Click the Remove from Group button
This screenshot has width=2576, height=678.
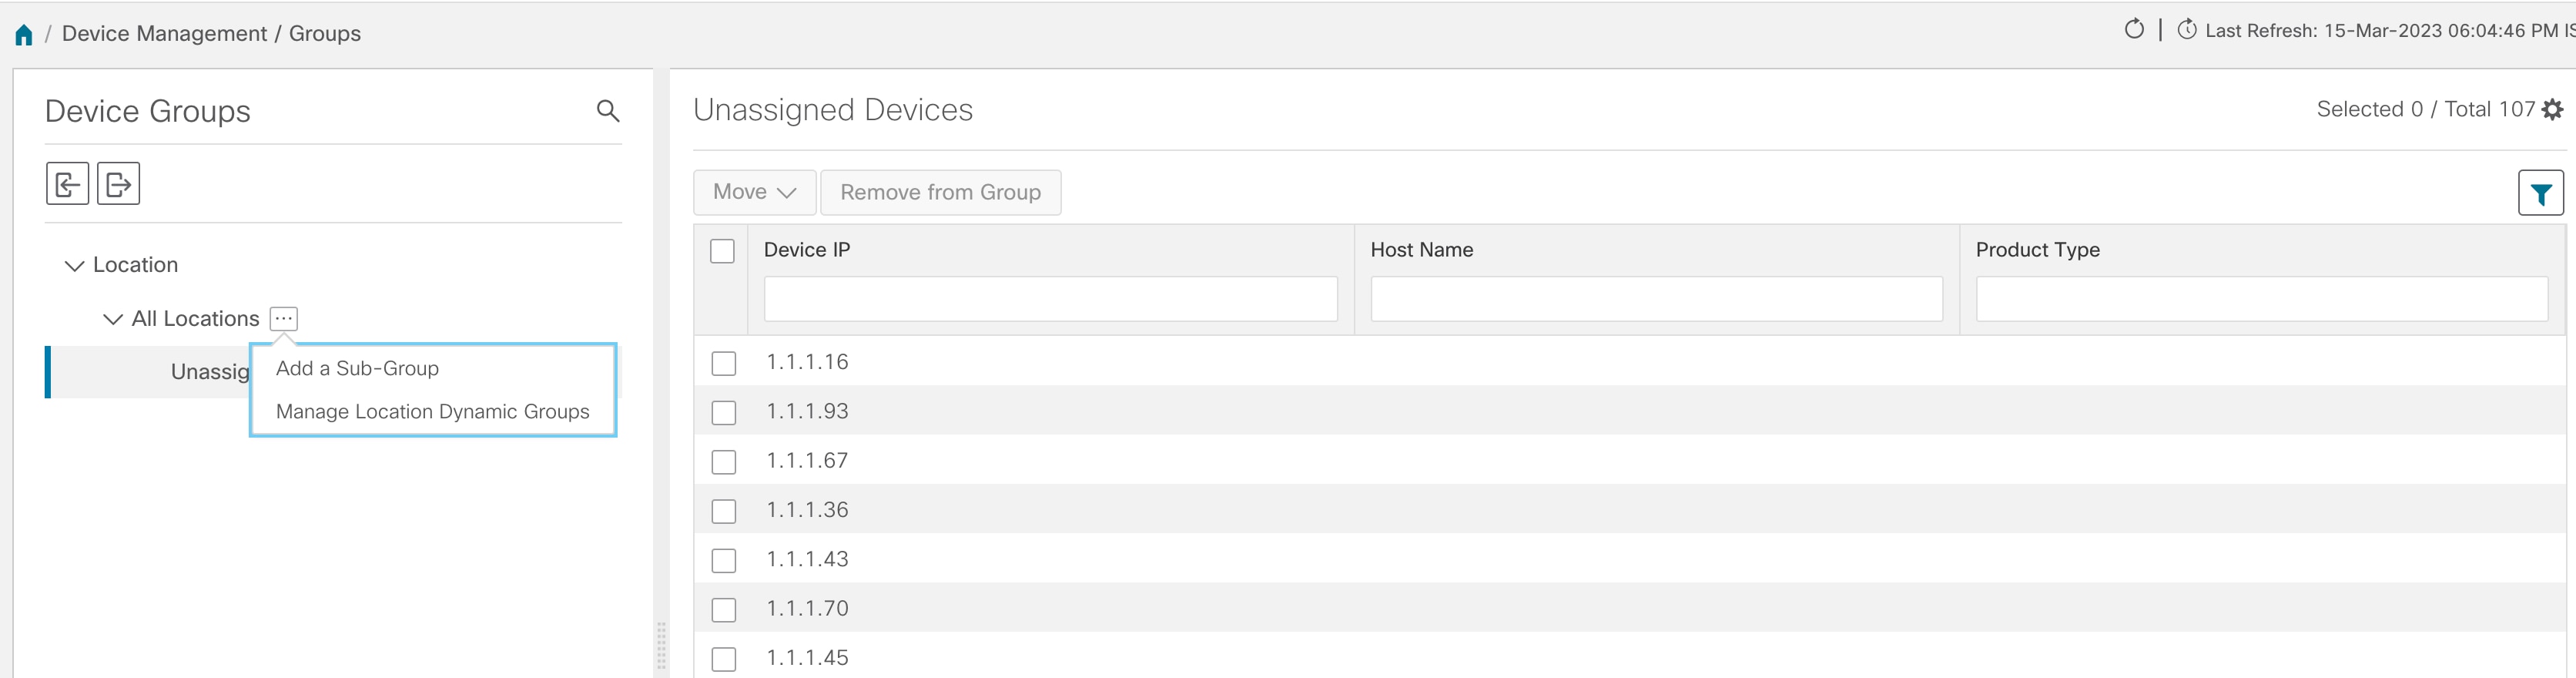pyautogui.click(x=940, y=192)
